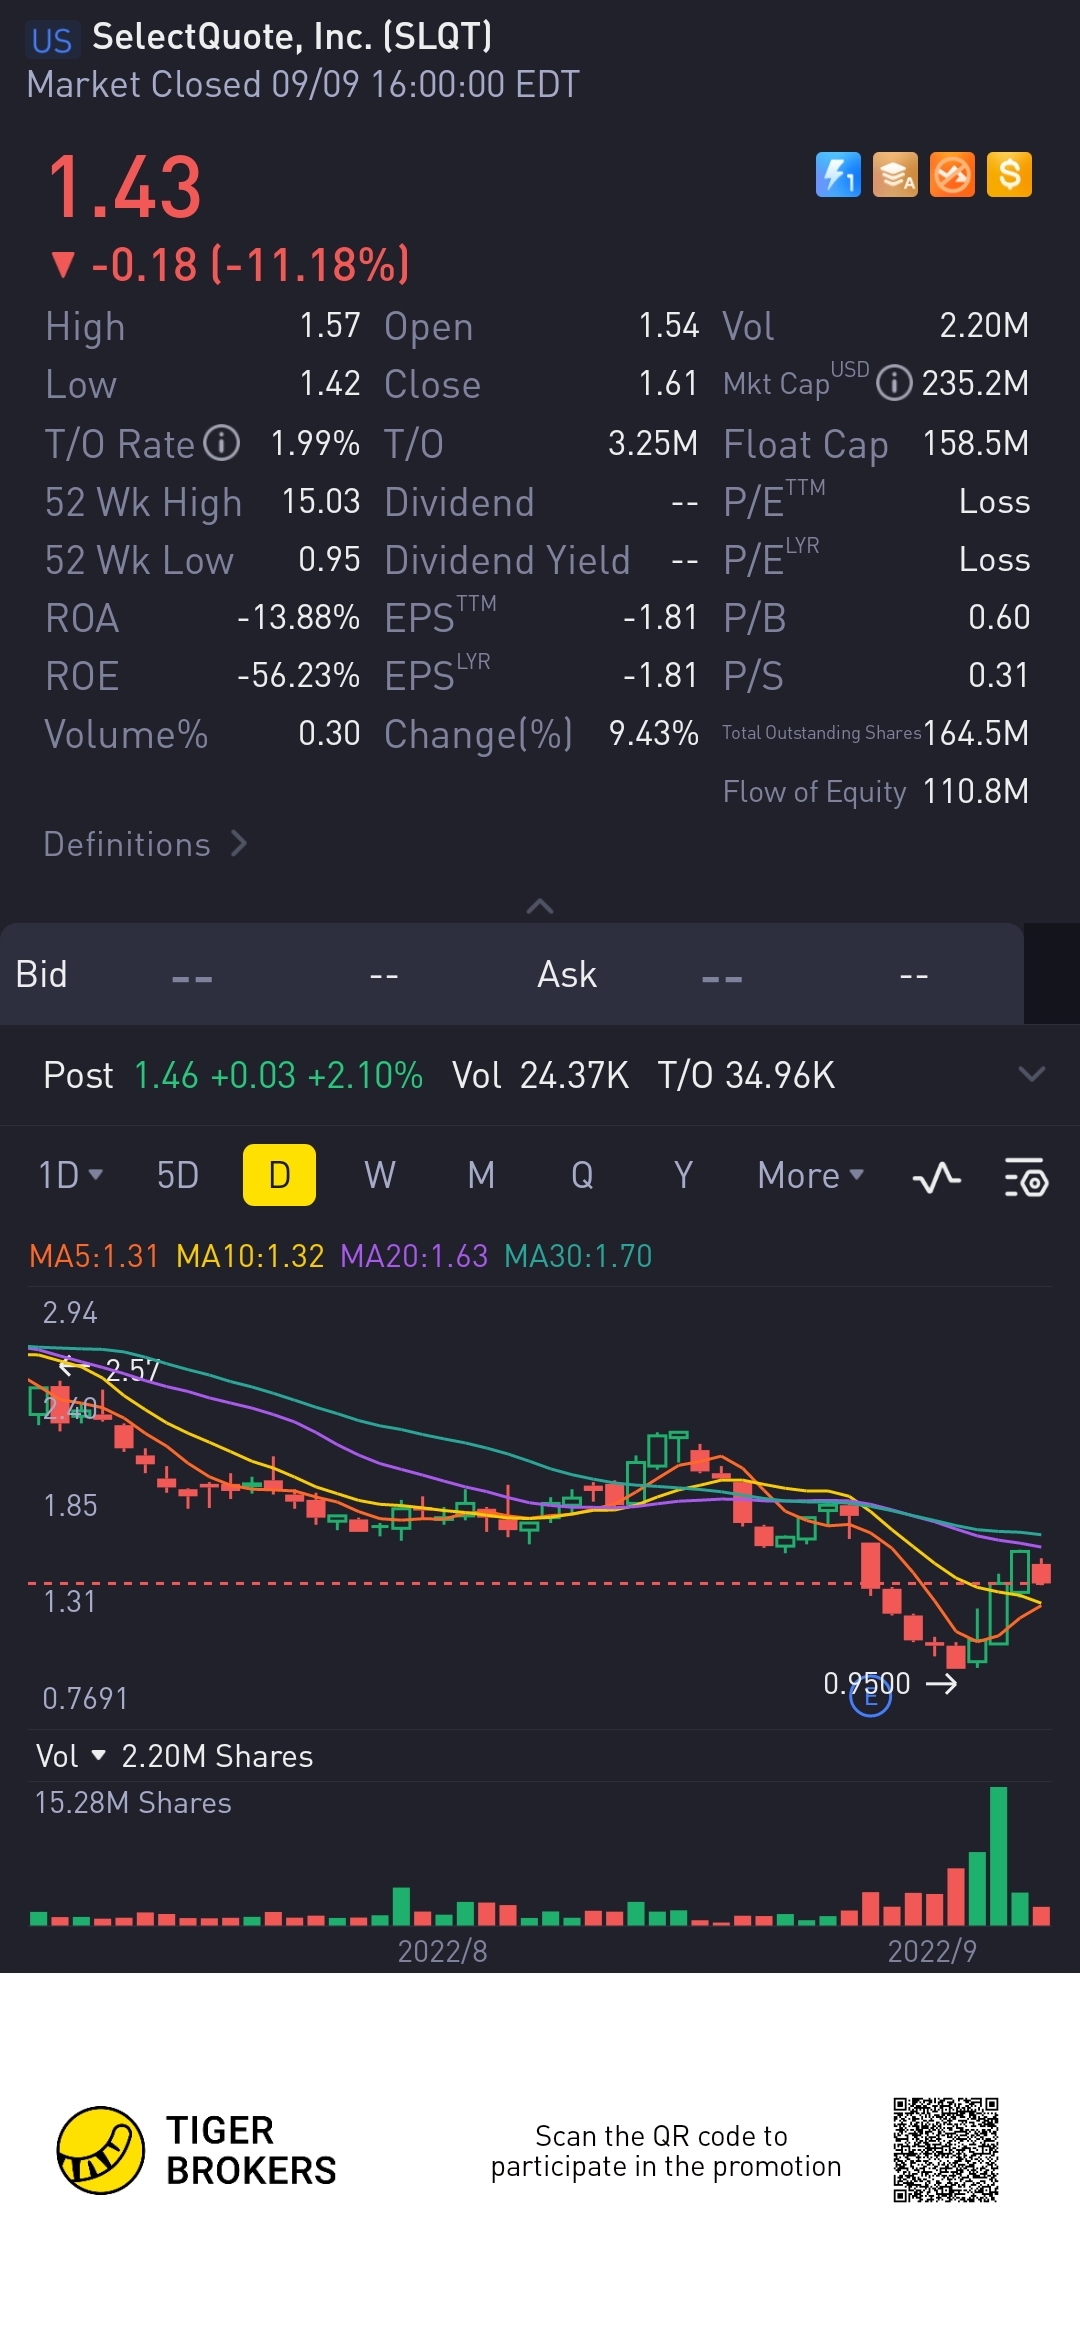Open the More timeframes dropdown

click(x=810, y=1175)
